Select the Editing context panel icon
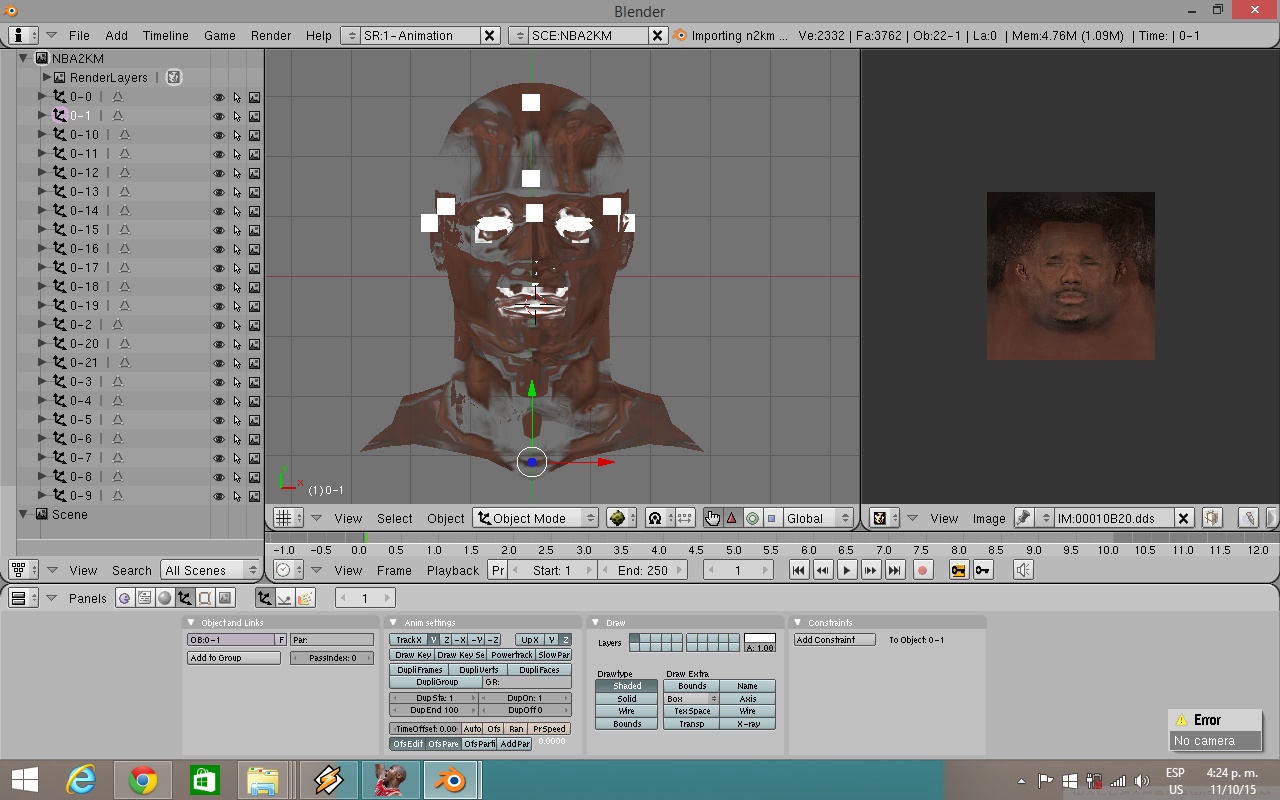Image resolution: width=1280 pixels, height=800 pixels. point(205,598)
